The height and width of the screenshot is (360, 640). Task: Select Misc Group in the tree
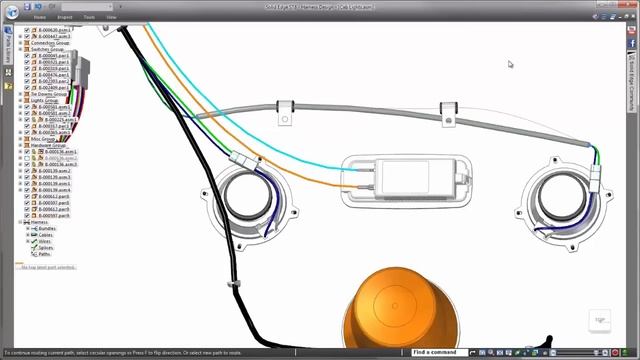pos(43,139)
